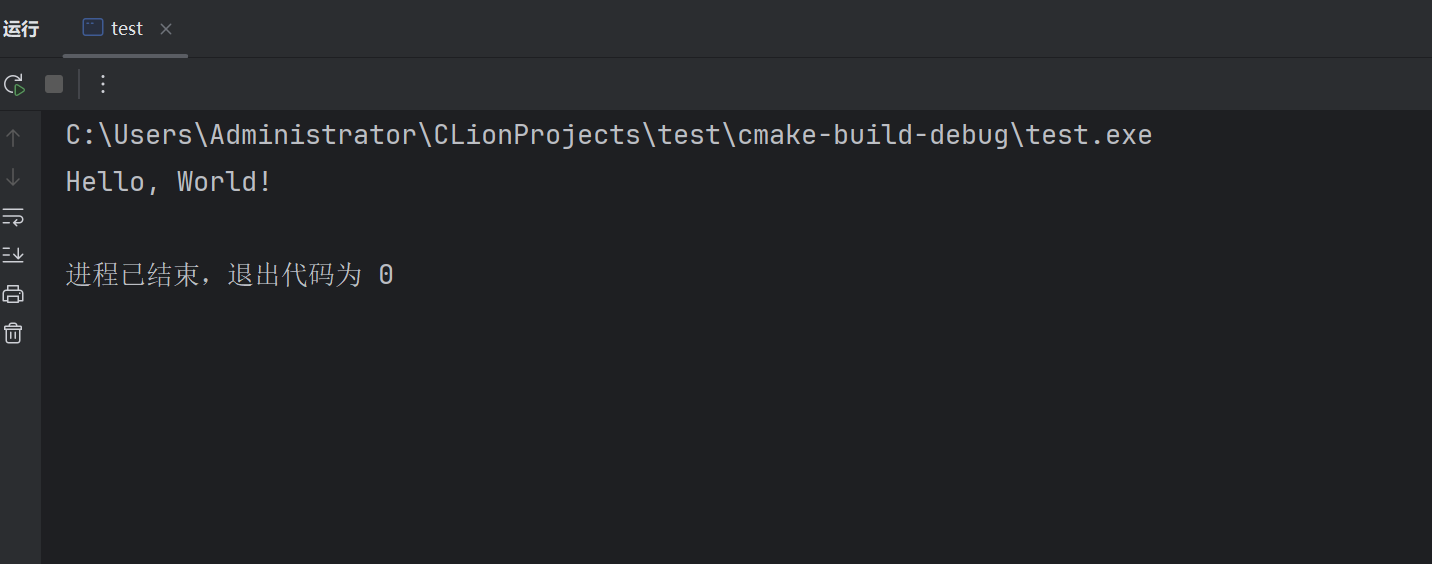
Task: Click CLionProjects in the executable path
Action: tap(537, 135)
